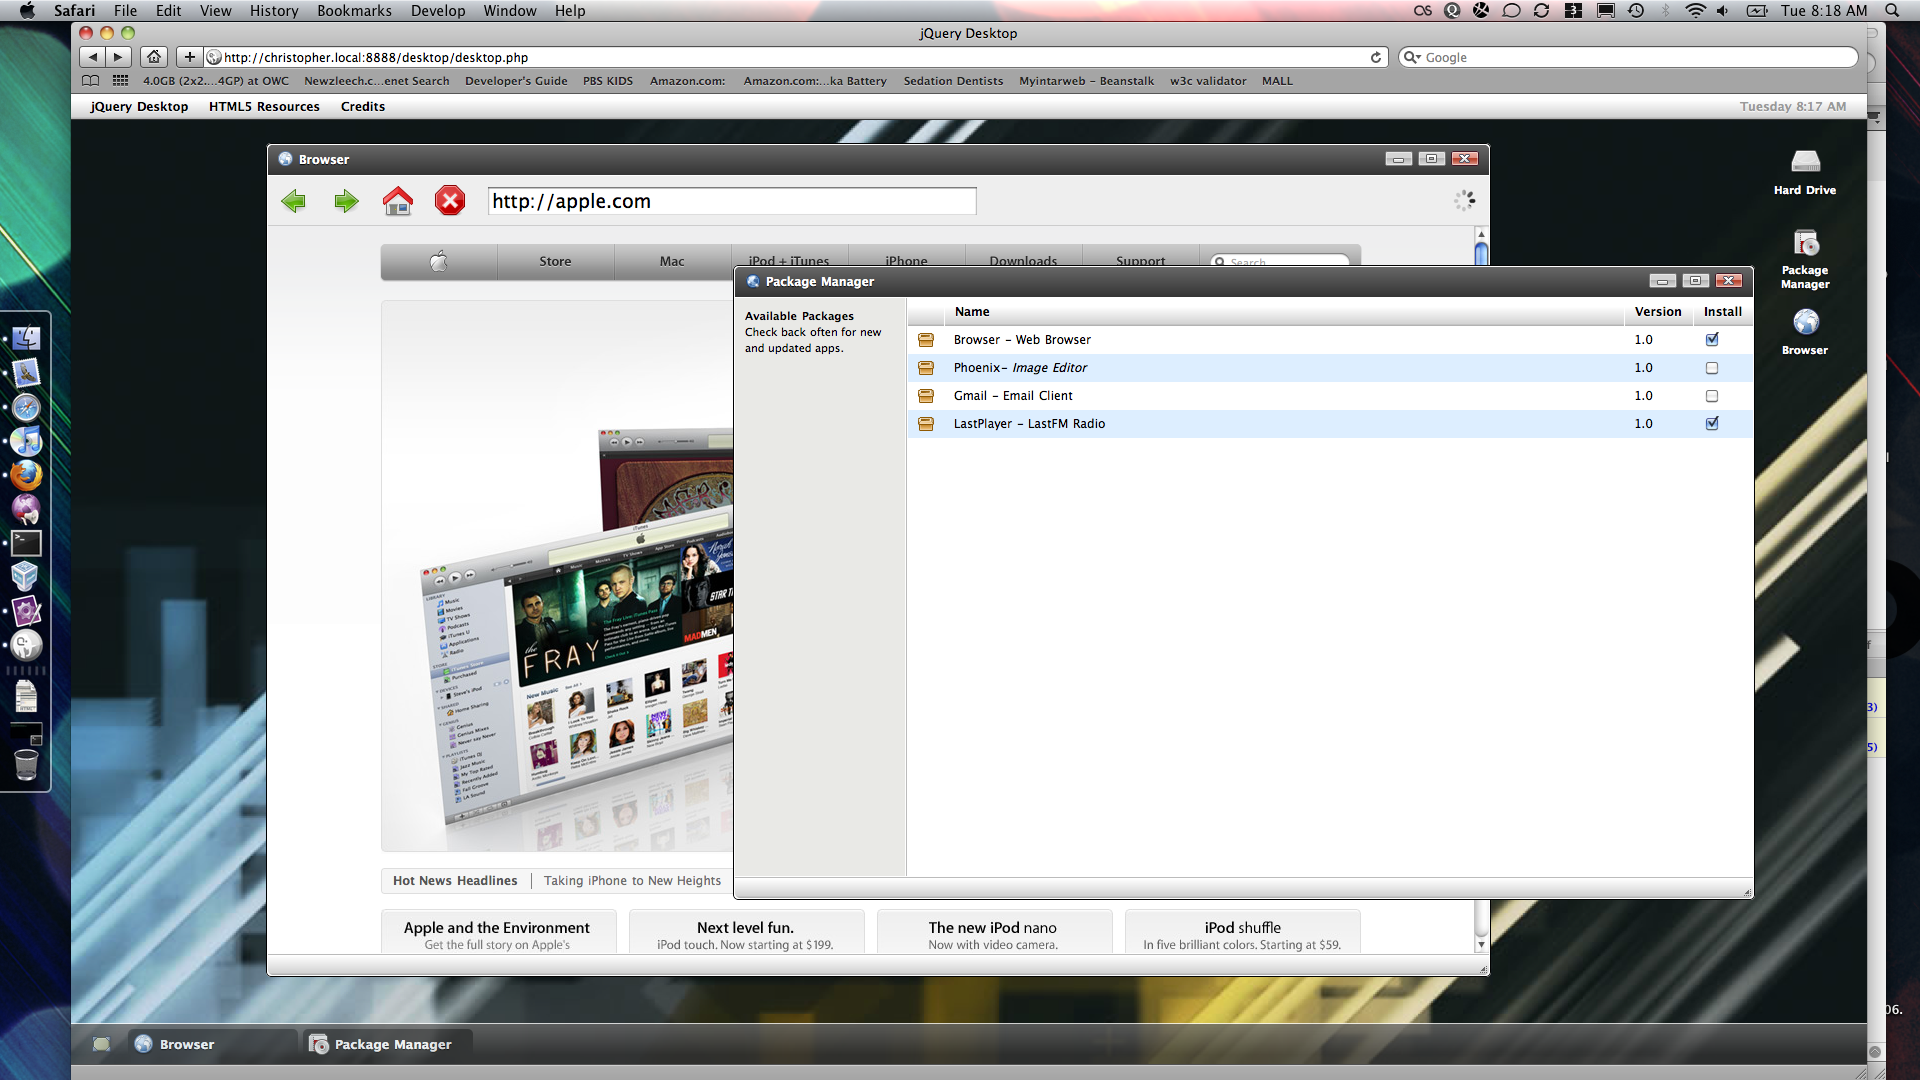Open iTunes from the Dock
Viewport: 1920px width, 1080px height.
26,441
